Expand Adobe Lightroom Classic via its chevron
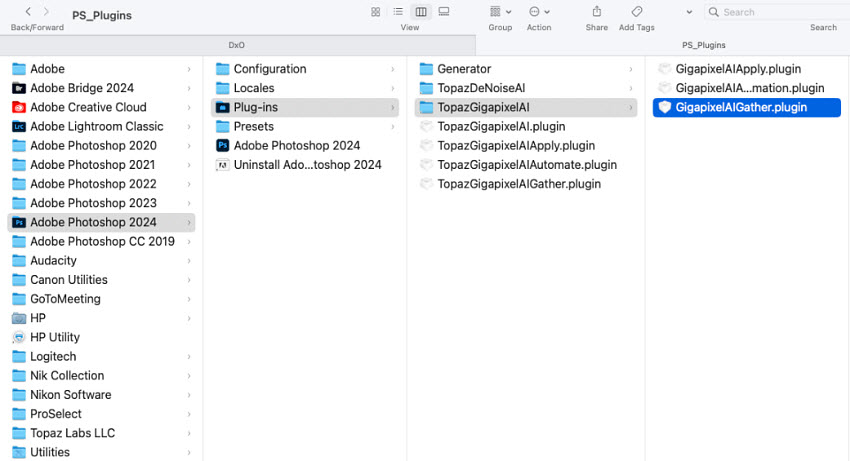Viewport: 850px width, 461px height. click(x=189, y=127)
